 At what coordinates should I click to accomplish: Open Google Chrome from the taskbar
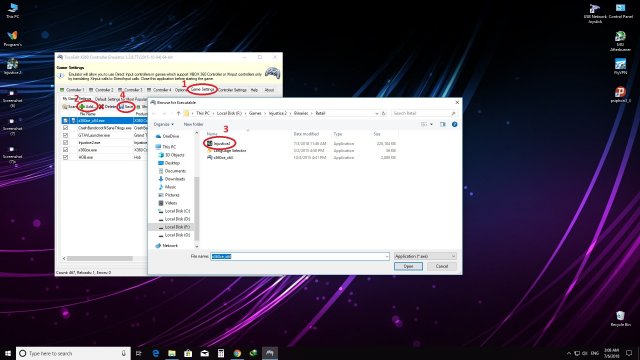pyautogui.click(x=237, y=353)
